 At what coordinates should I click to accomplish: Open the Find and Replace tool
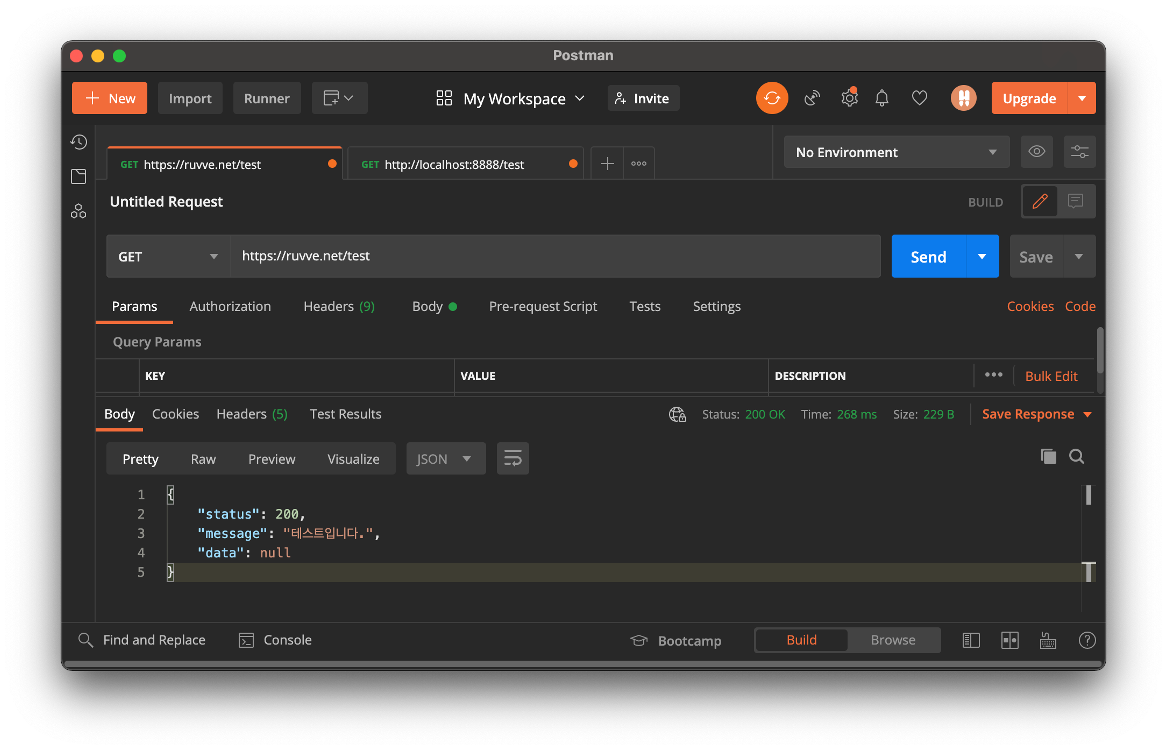pos(142,640)
